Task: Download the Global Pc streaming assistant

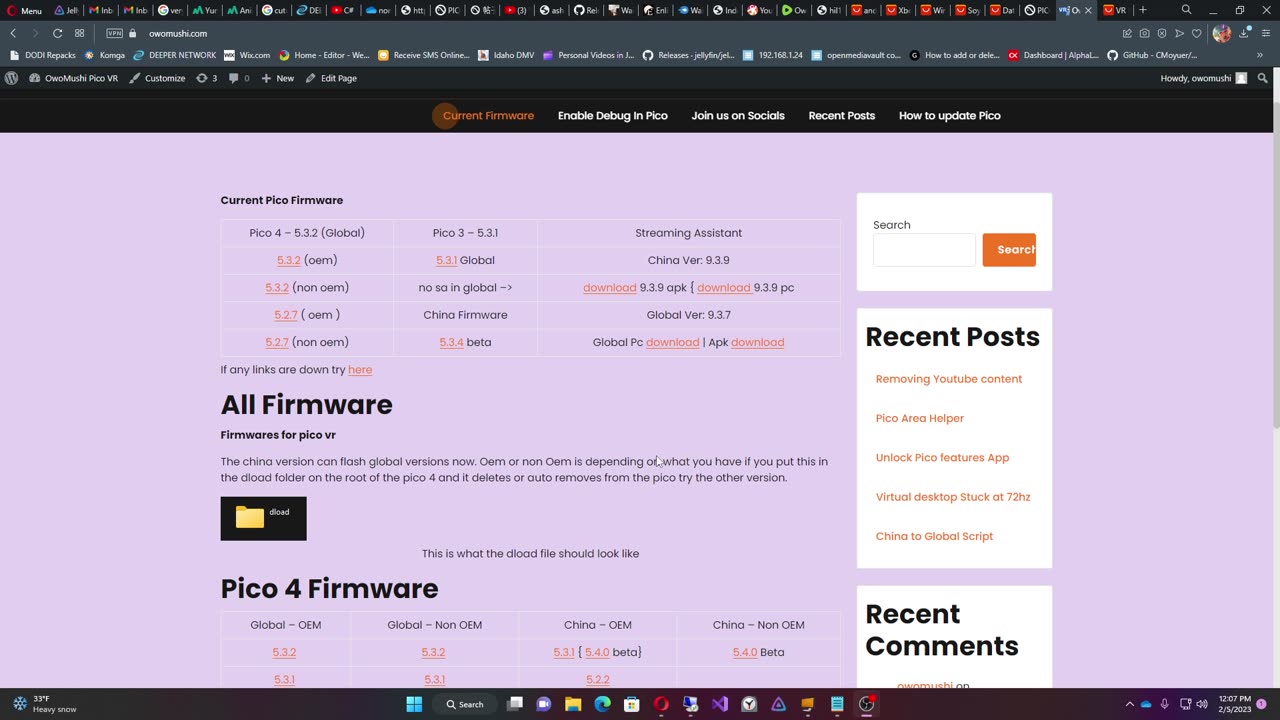Action: [x=672, y=342]
